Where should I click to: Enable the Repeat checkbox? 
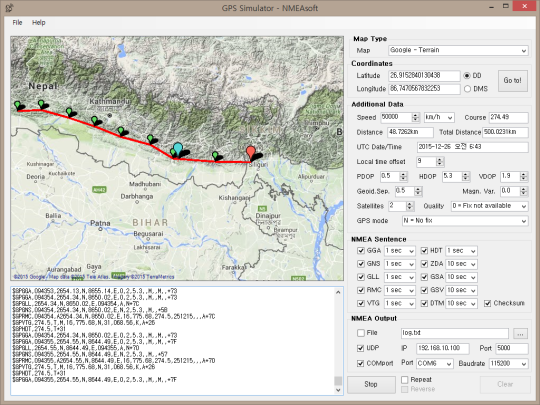[x=405, y=380]
